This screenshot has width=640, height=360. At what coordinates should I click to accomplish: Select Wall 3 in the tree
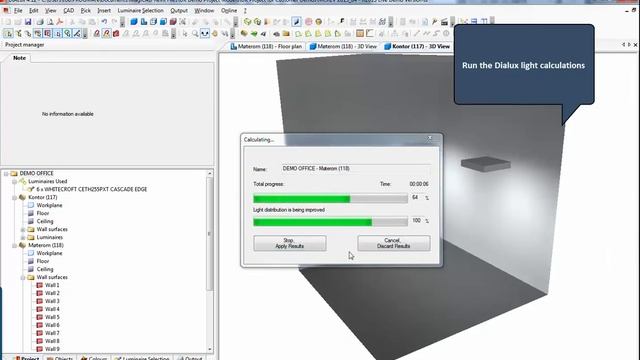tap(52, 301)
